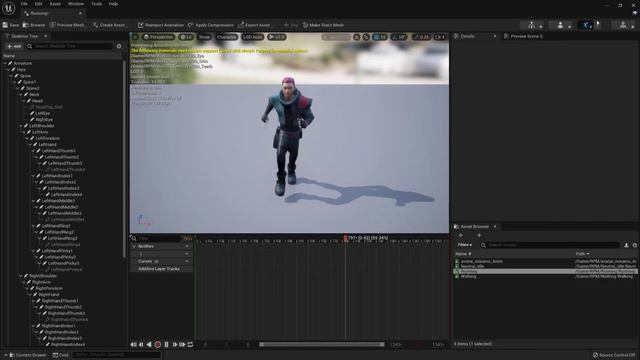Toggle viewport world coordinate icon

tap(357, 37)
